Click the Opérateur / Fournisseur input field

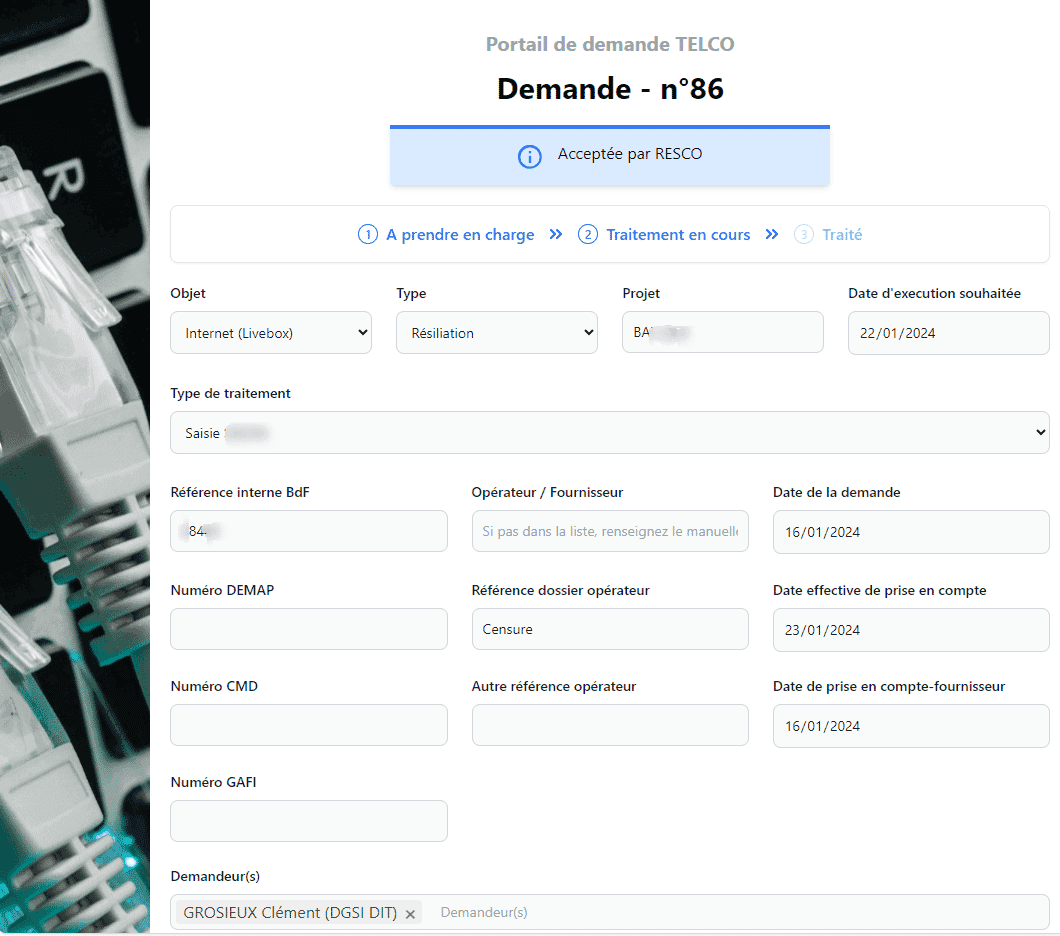point(609,531)
